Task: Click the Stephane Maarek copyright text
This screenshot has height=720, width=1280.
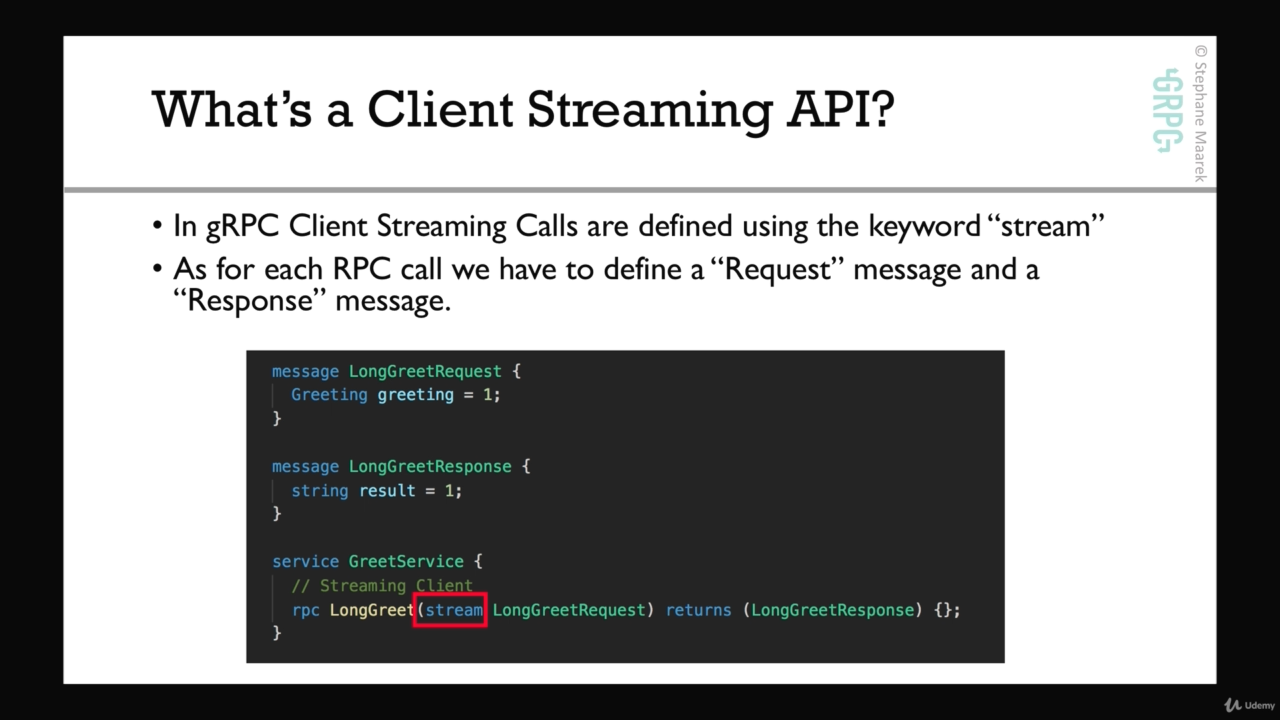Action: (1200, 113)
